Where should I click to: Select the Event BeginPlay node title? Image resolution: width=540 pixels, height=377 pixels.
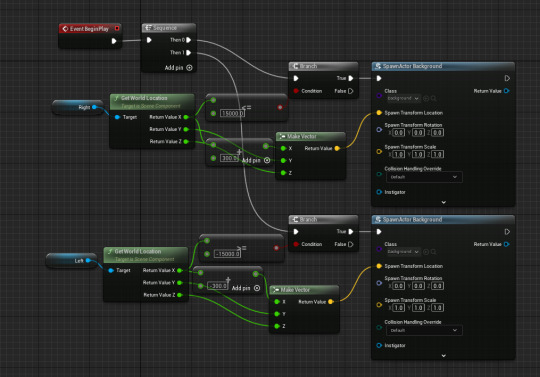[x=89, y=29]
